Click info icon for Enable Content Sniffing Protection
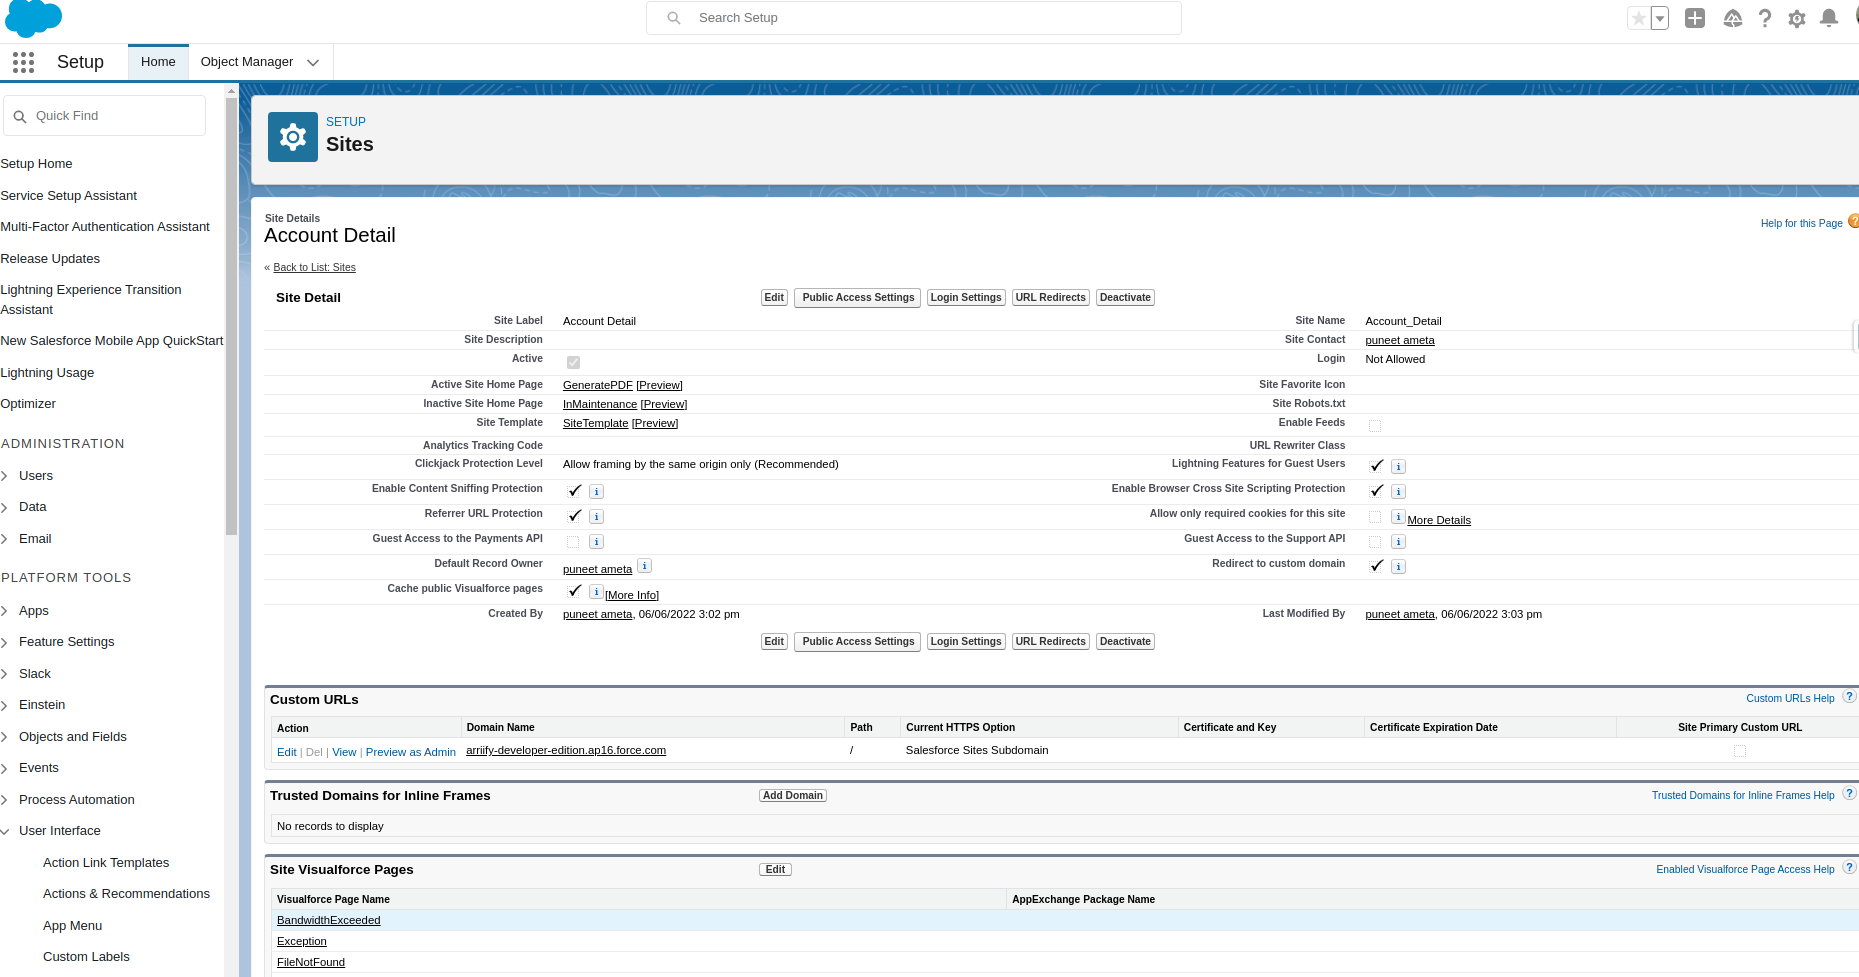 point(596,491)
